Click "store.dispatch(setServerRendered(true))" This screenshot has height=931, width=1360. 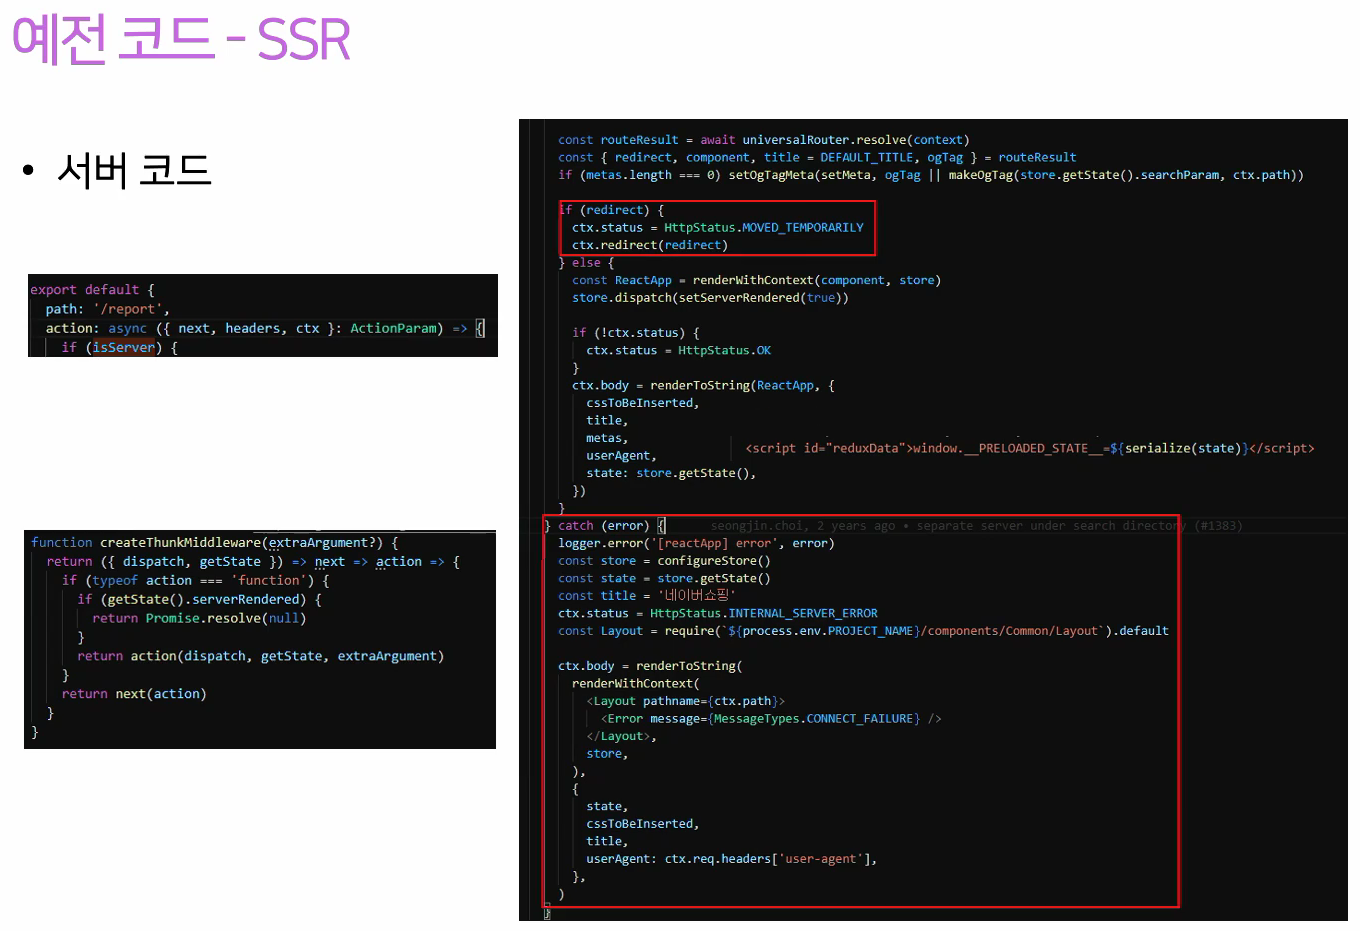[710, 298]
